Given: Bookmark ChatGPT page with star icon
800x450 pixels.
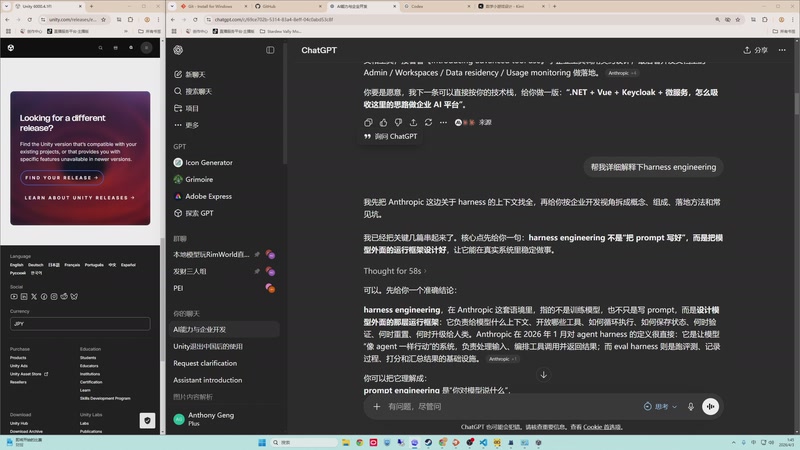Looking at the screenshot, I should 738,19.
